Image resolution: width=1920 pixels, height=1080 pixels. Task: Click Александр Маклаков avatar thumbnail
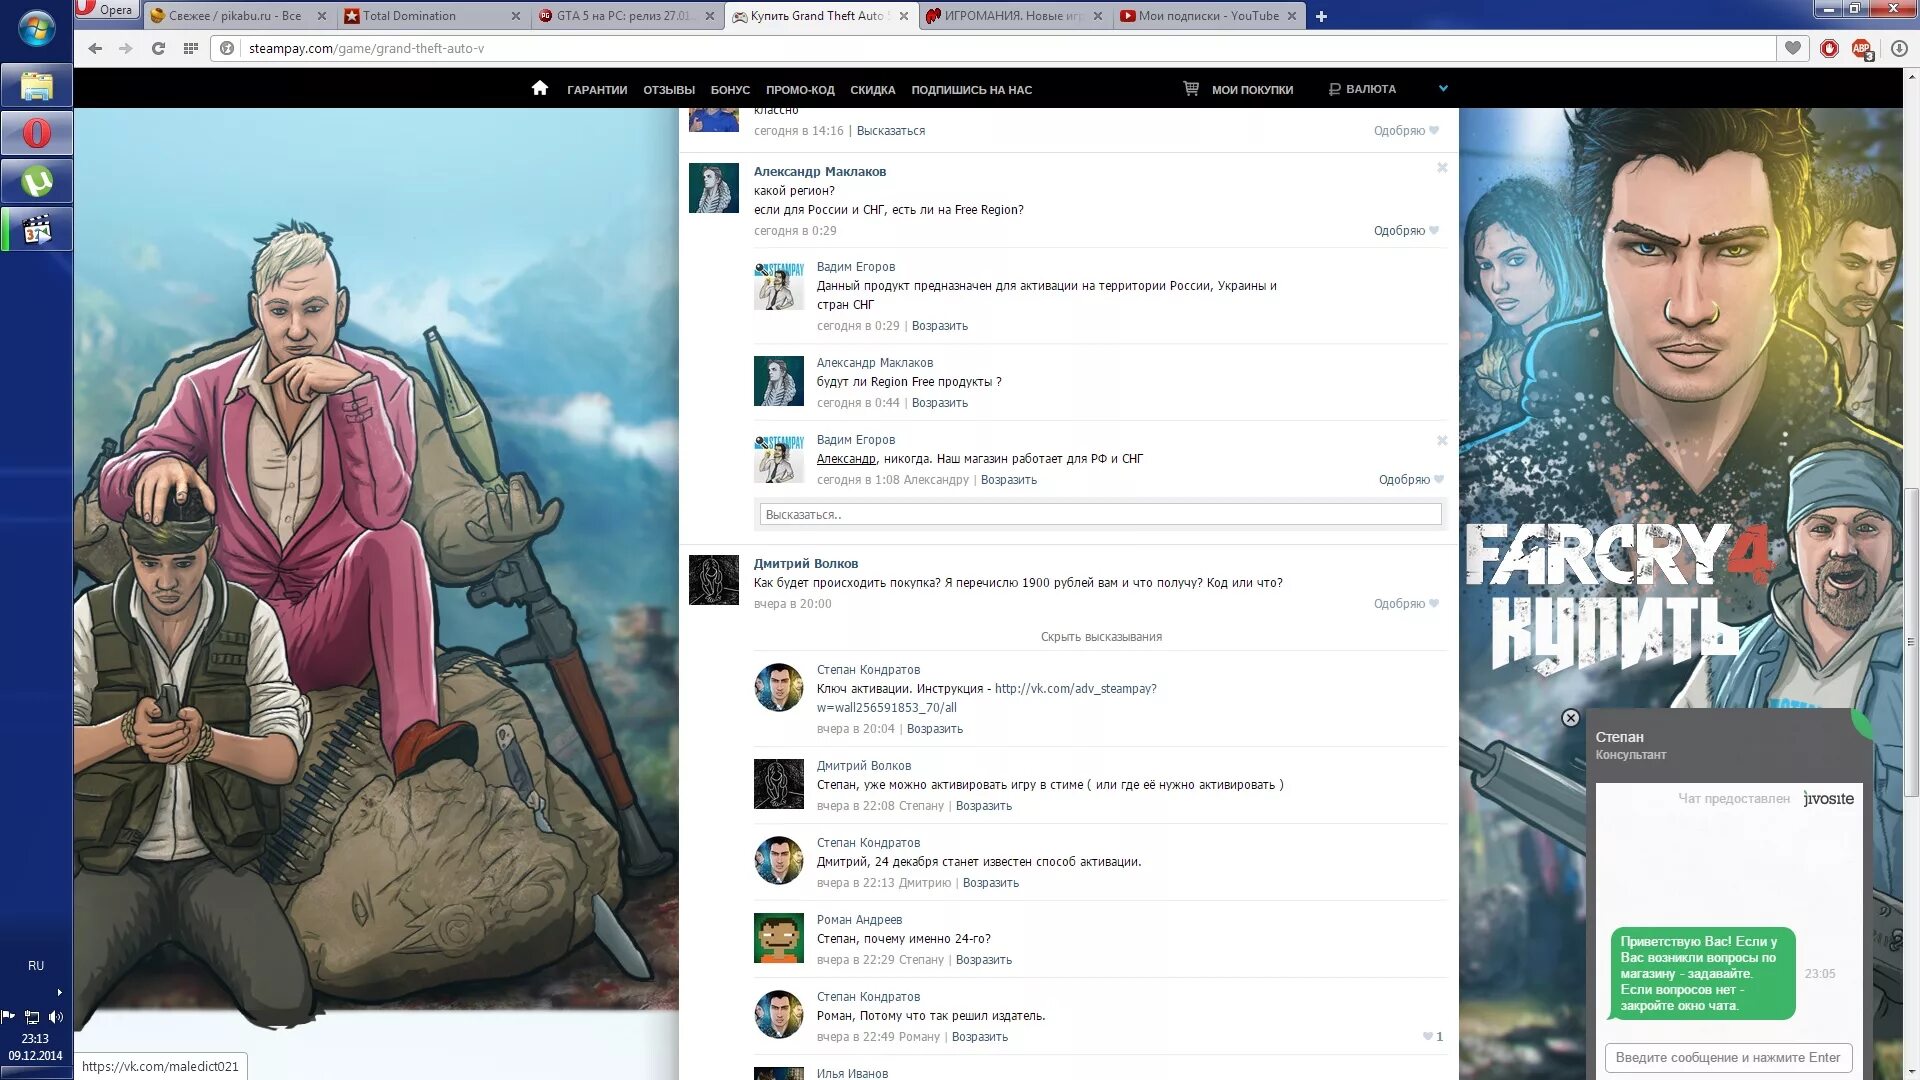click(x=714, y=188)
